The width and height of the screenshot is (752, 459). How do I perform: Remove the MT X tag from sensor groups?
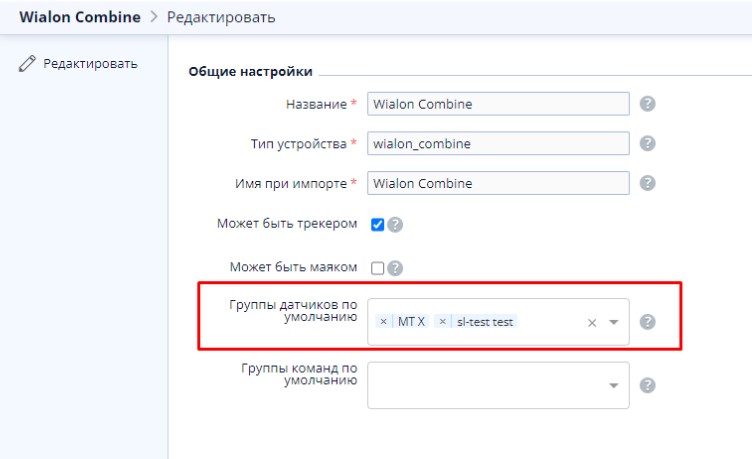pyautogui.click(x=383, y=322)
